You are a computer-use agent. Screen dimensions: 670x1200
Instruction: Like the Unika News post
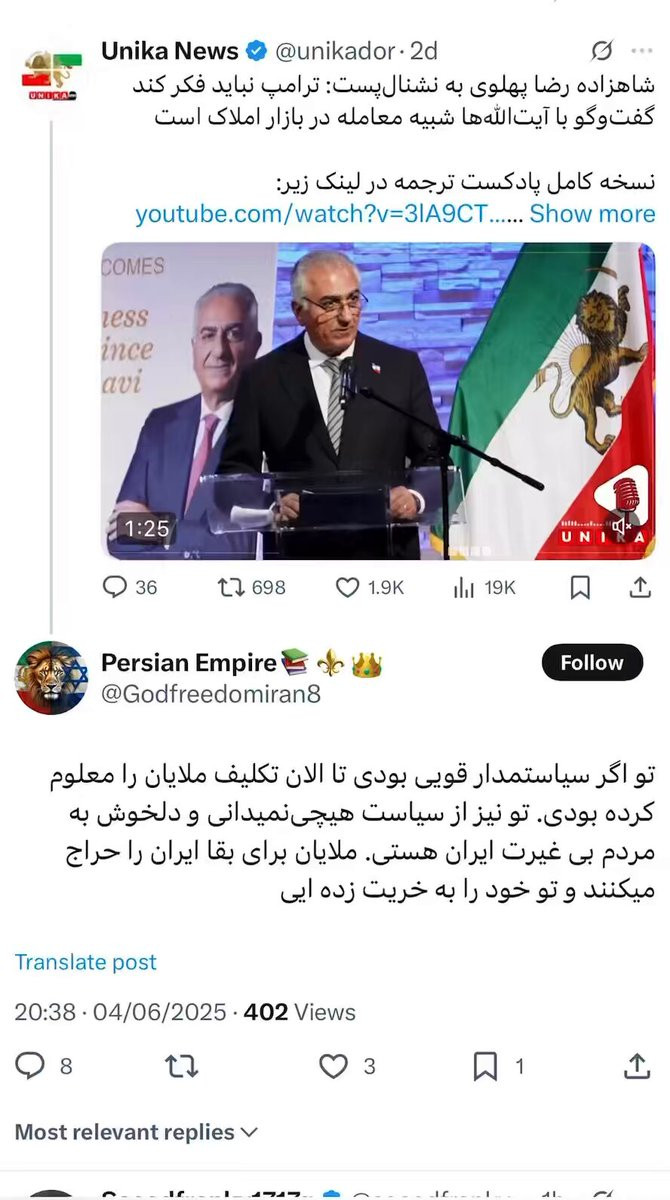(x=369, y=588)
